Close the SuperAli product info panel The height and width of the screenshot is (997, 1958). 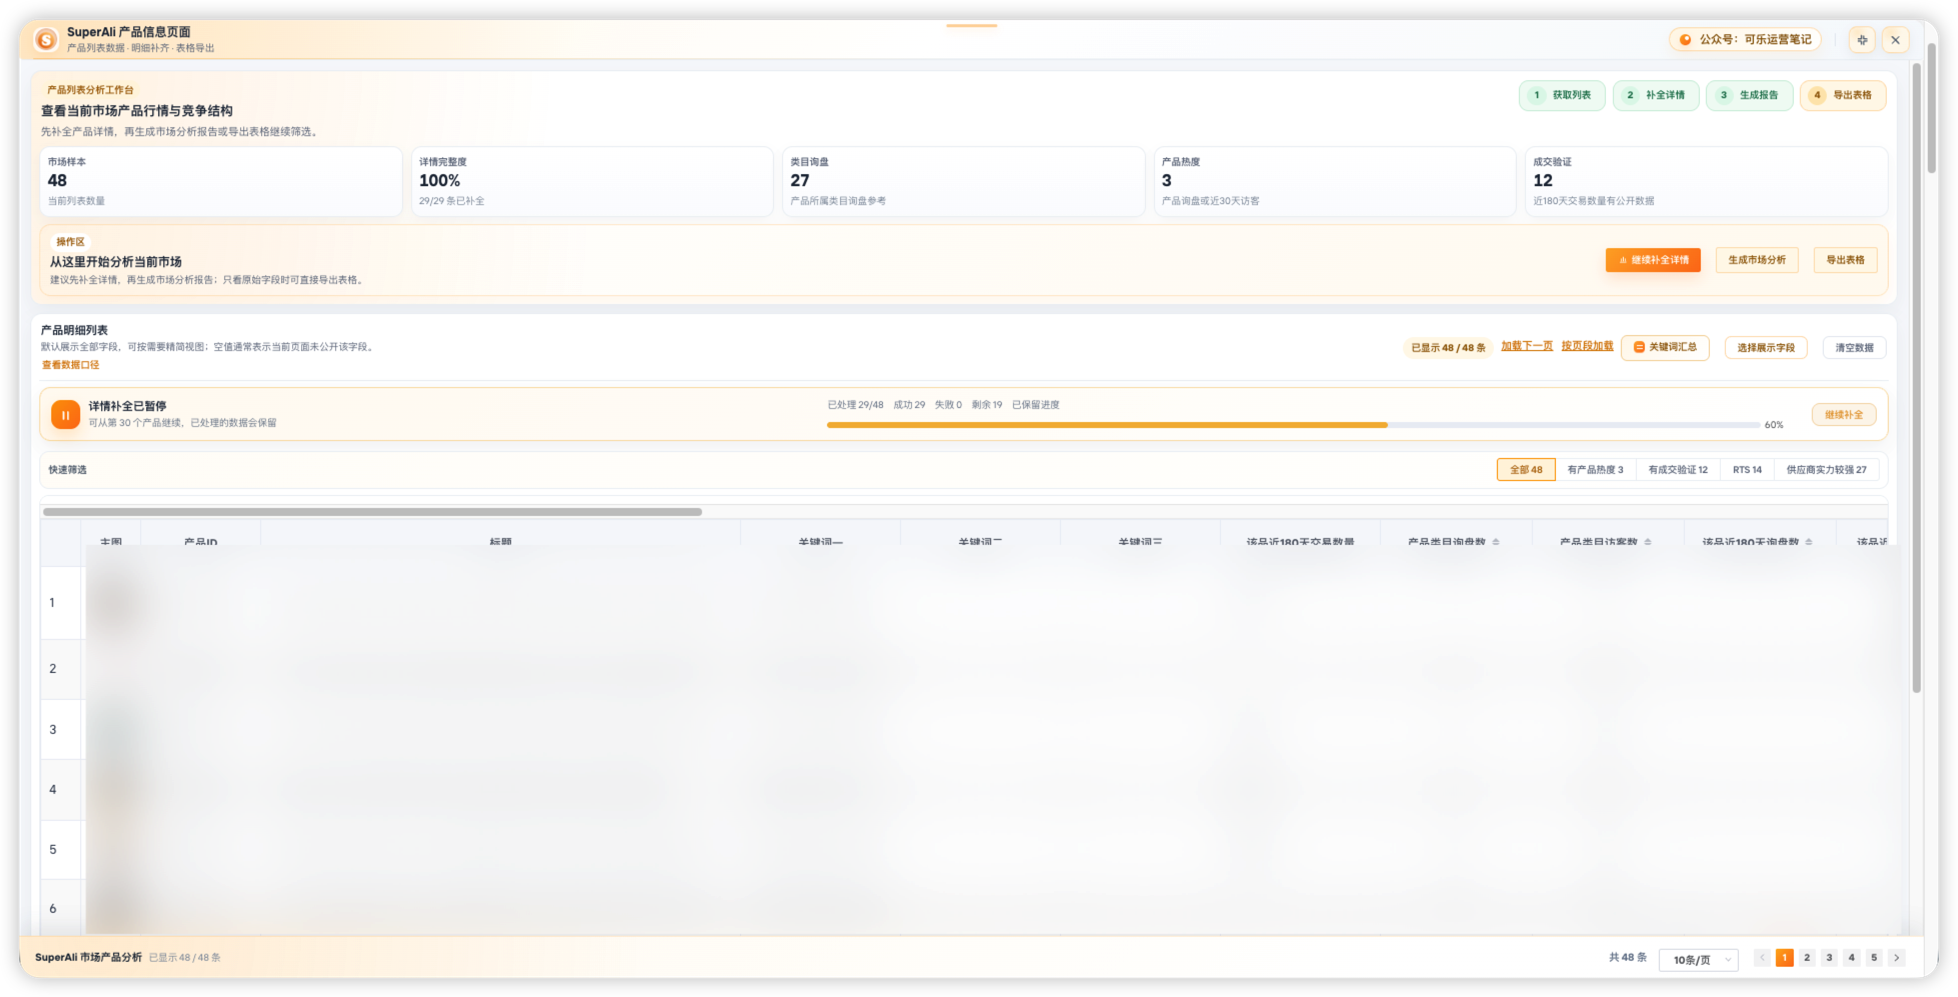tap(1895, 40)
